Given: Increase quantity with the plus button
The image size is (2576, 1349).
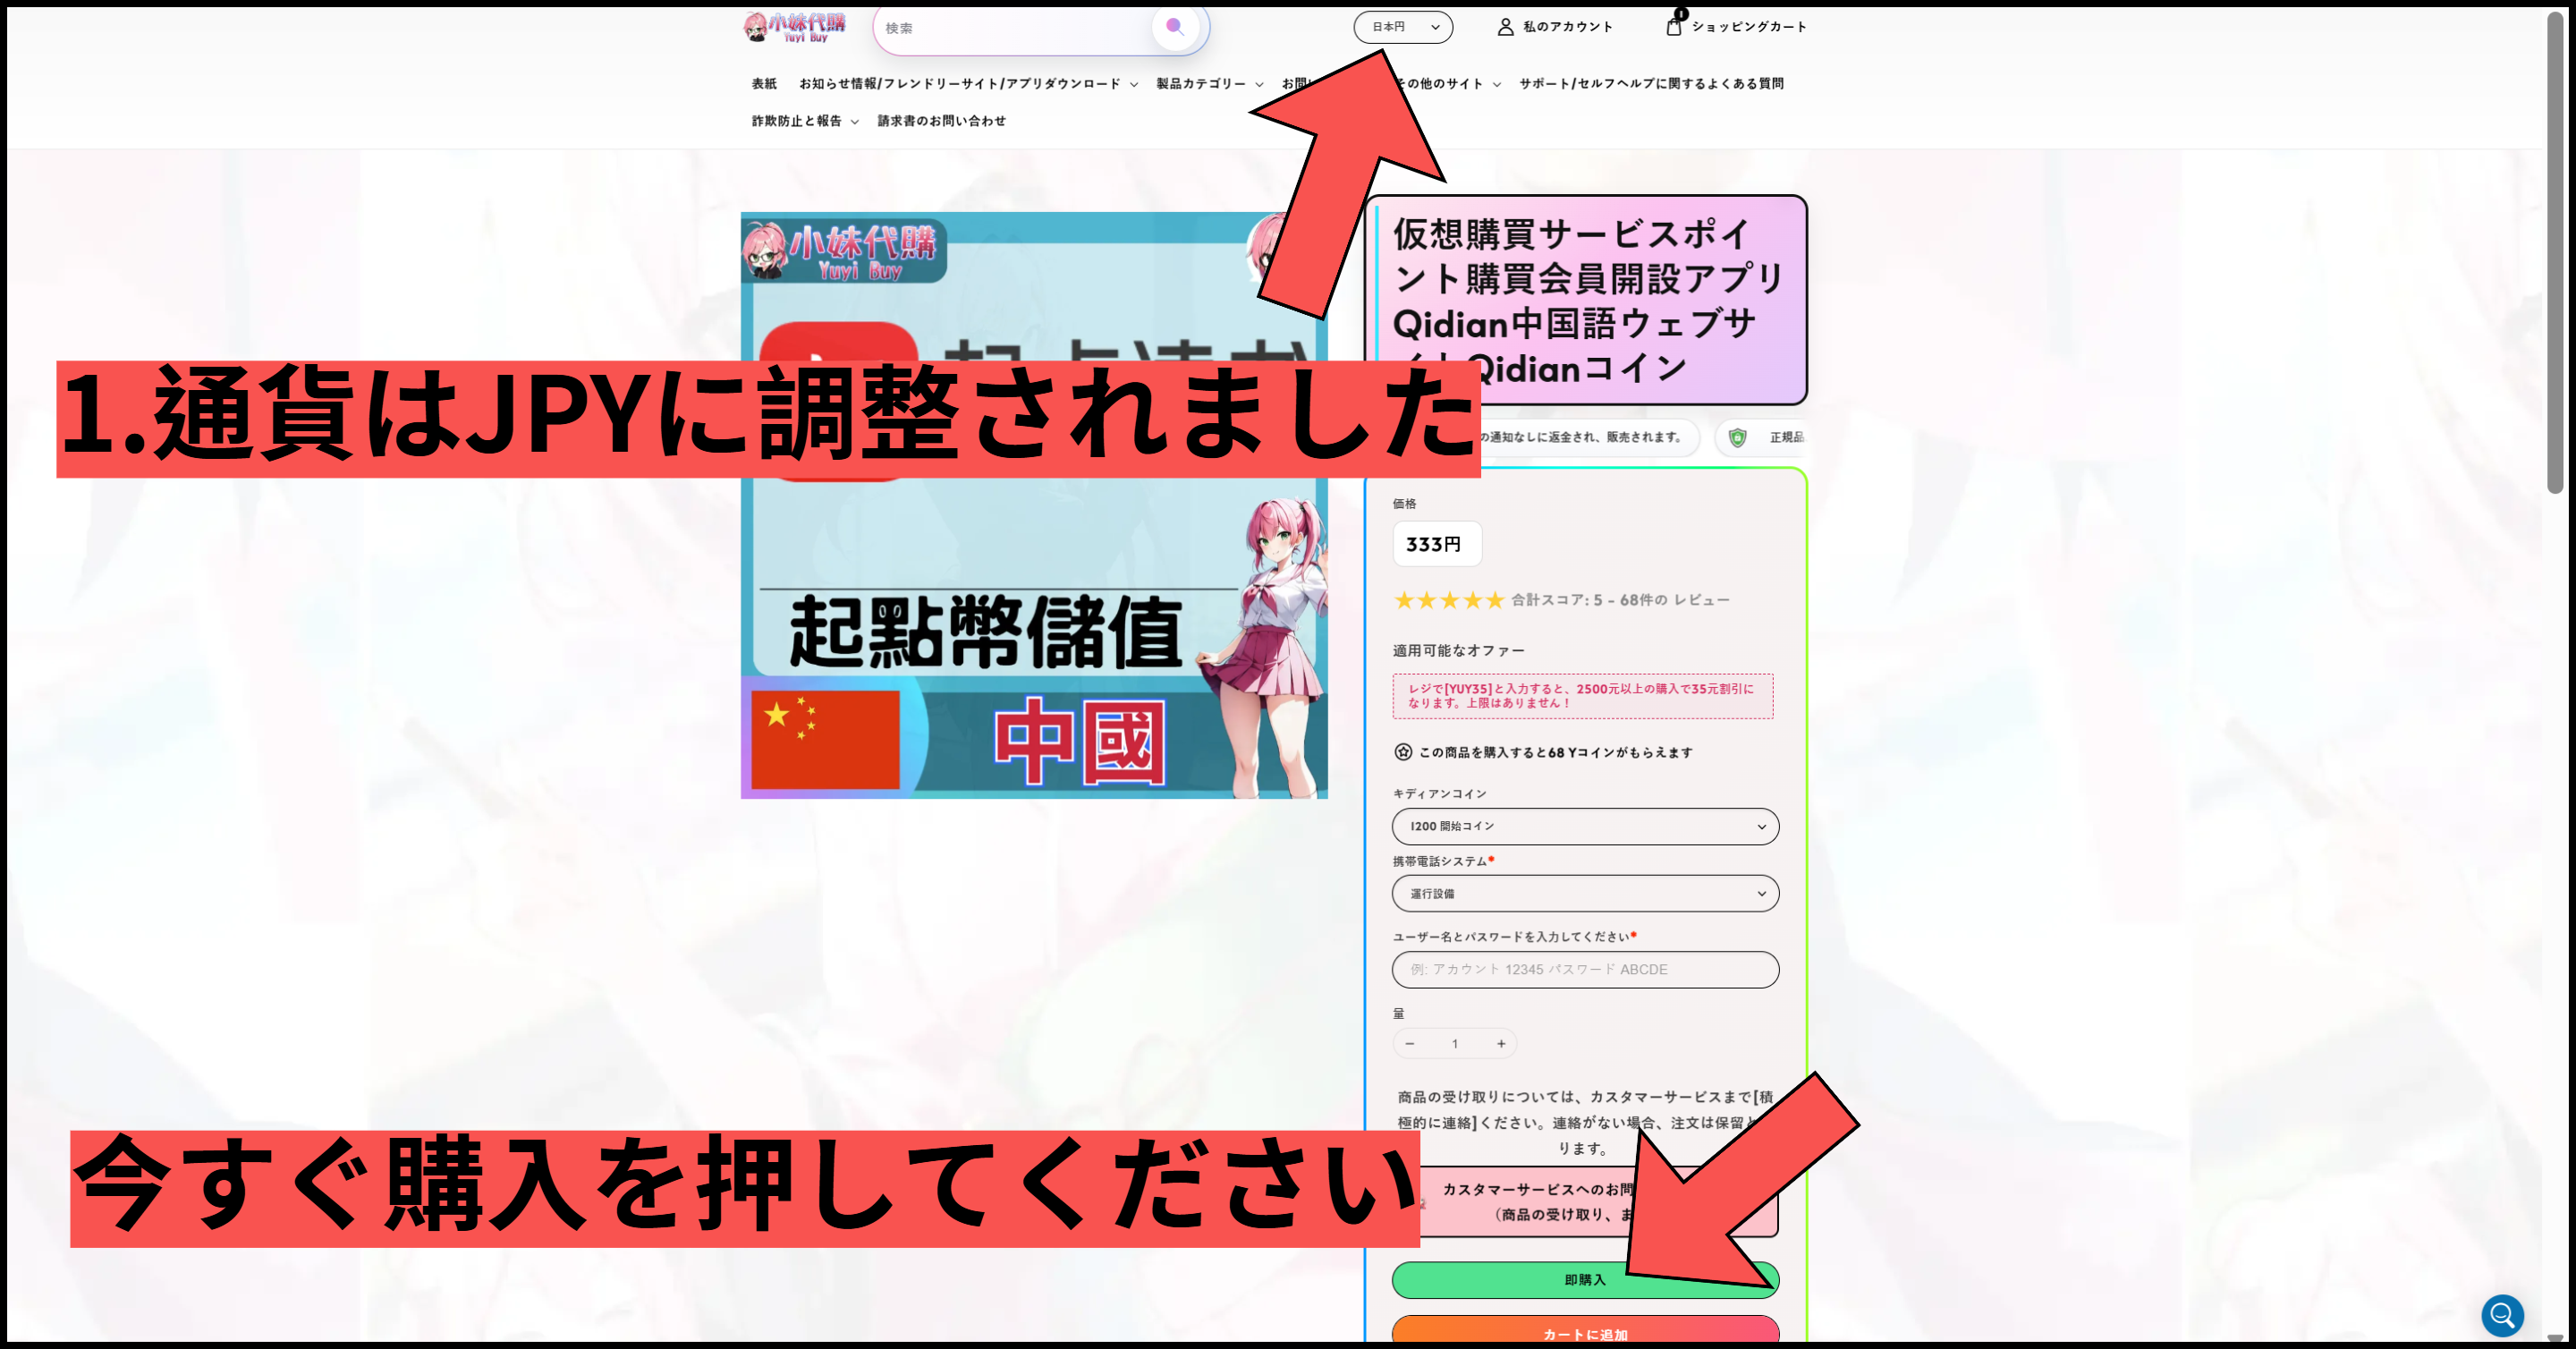Looking at the screenshot, I should coord(1501,1043).
